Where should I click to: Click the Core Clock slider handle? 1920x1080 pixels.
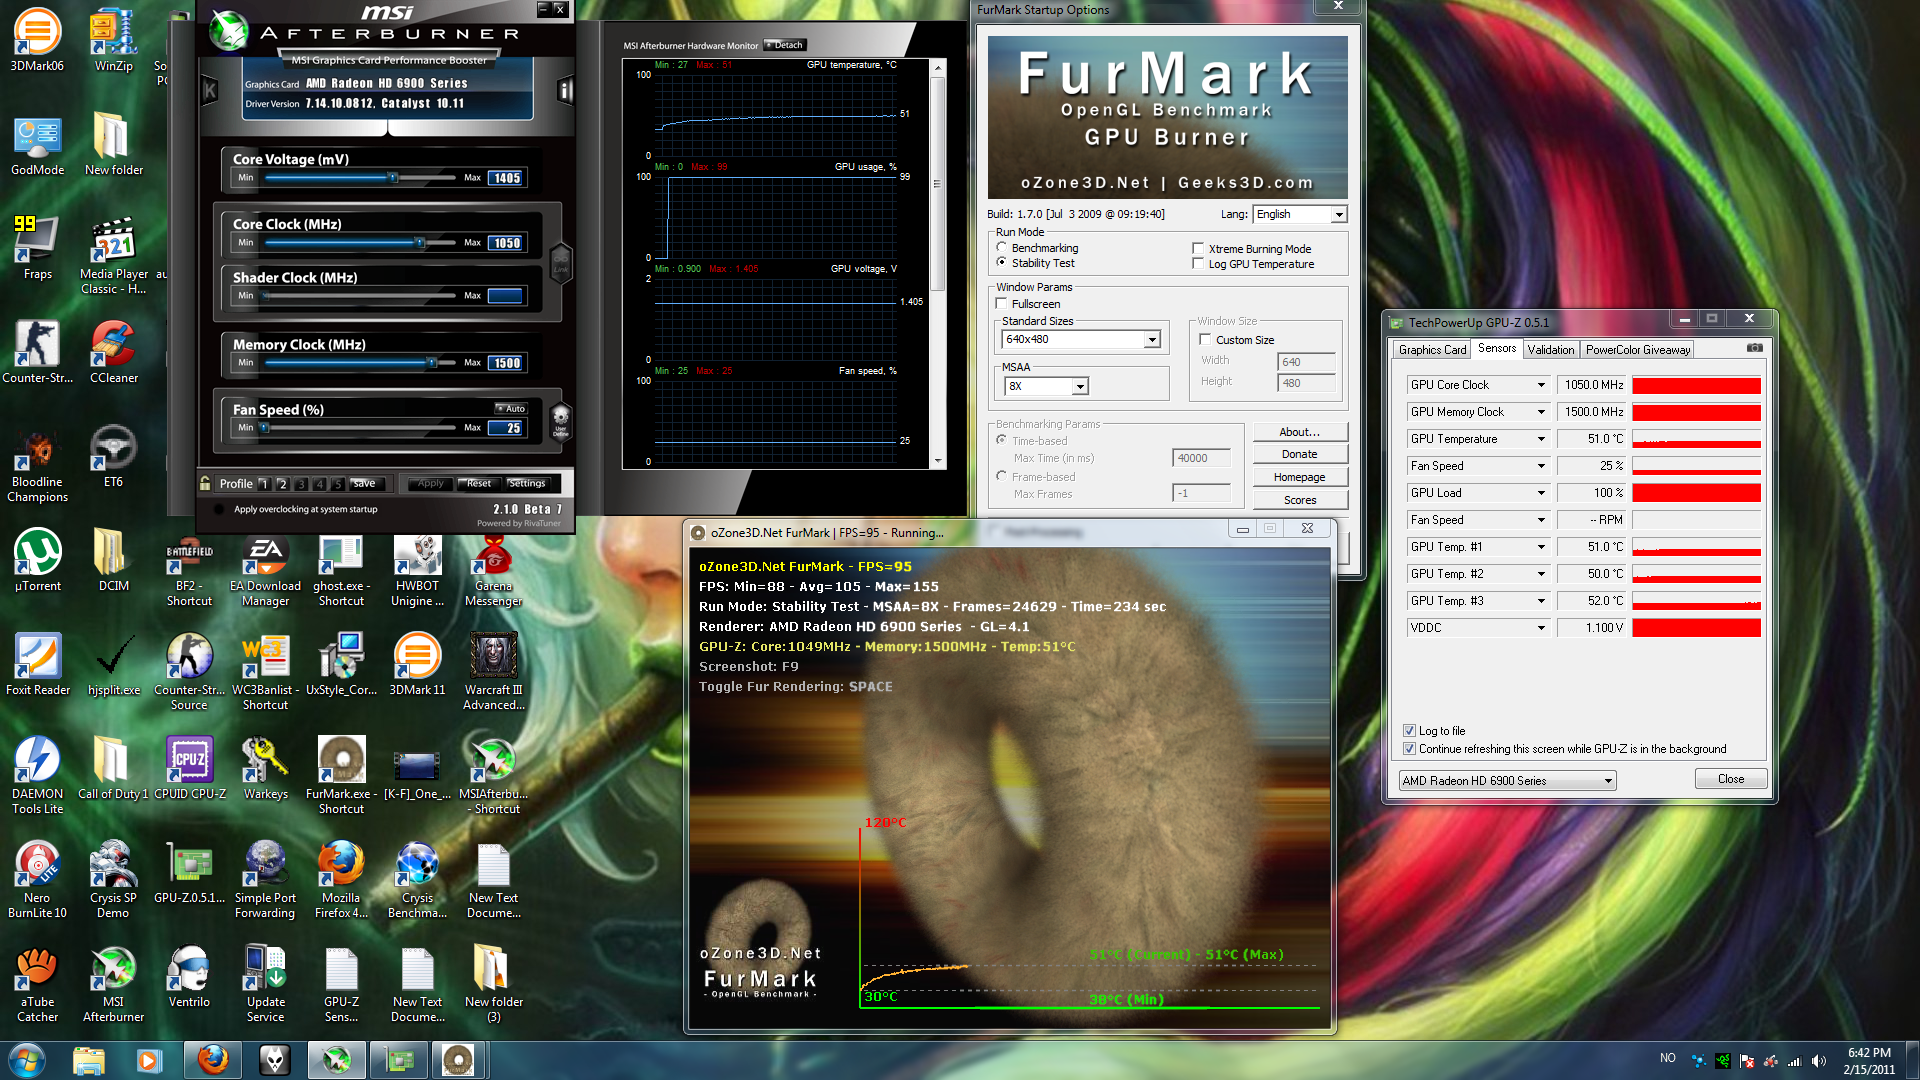[420, 242]
